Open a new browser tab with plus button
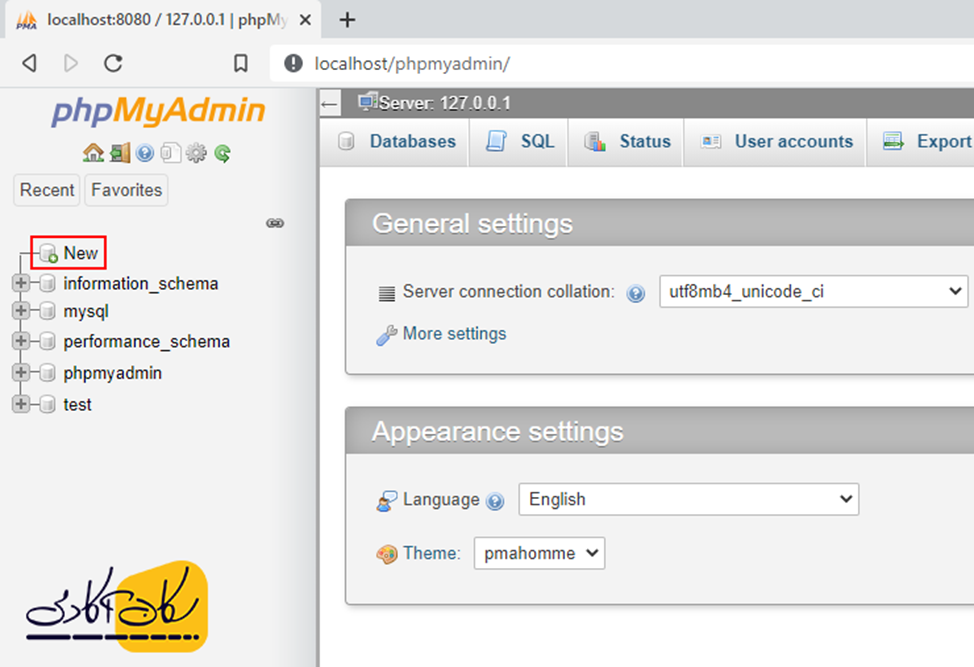The width and height of the screenshot is (974, 667). click(347, 20)
